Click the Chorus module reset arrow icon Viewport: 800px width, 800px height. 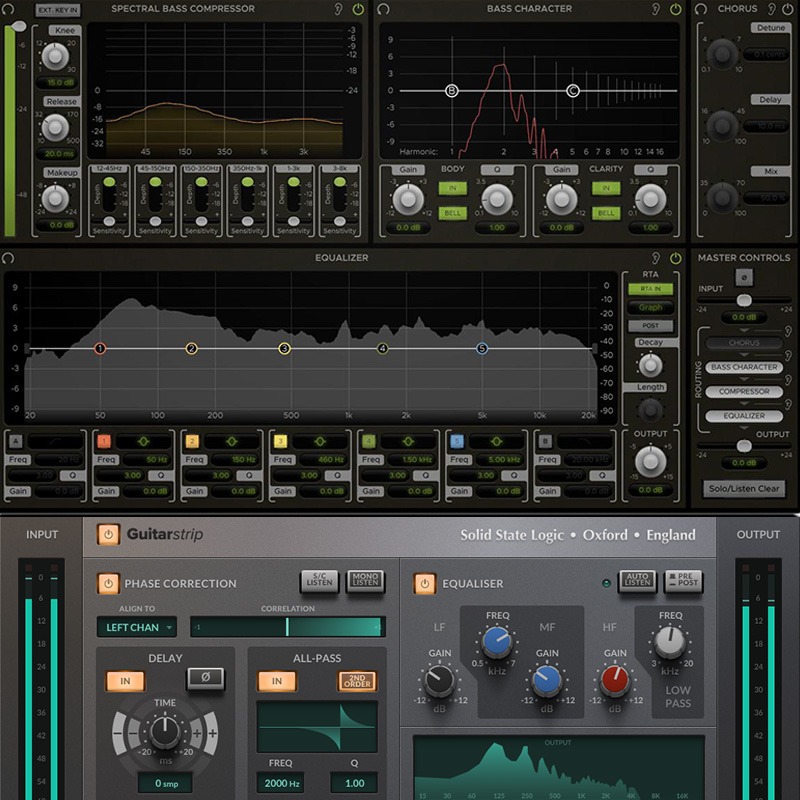point(701,9)
